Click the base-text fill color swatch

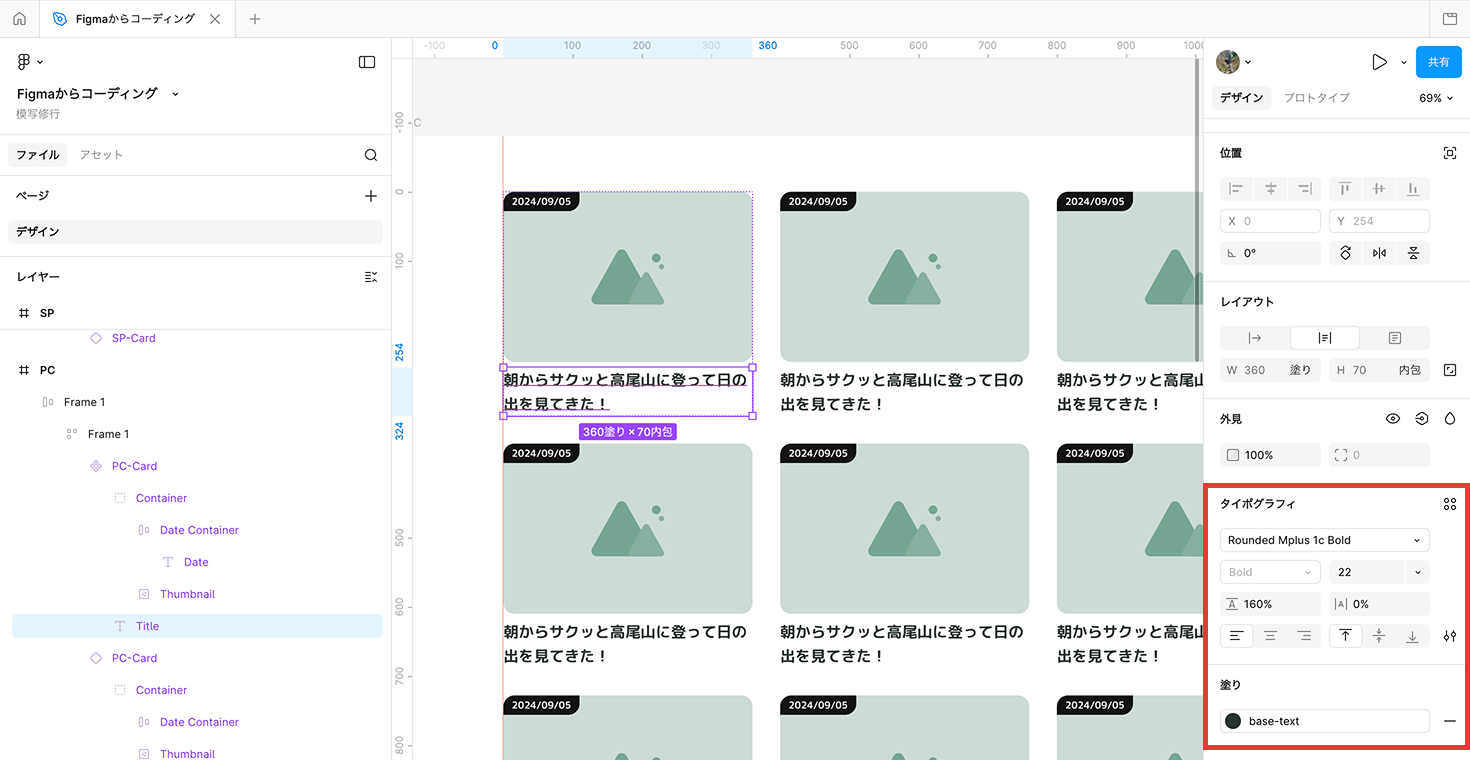[x=1233, y=721]
